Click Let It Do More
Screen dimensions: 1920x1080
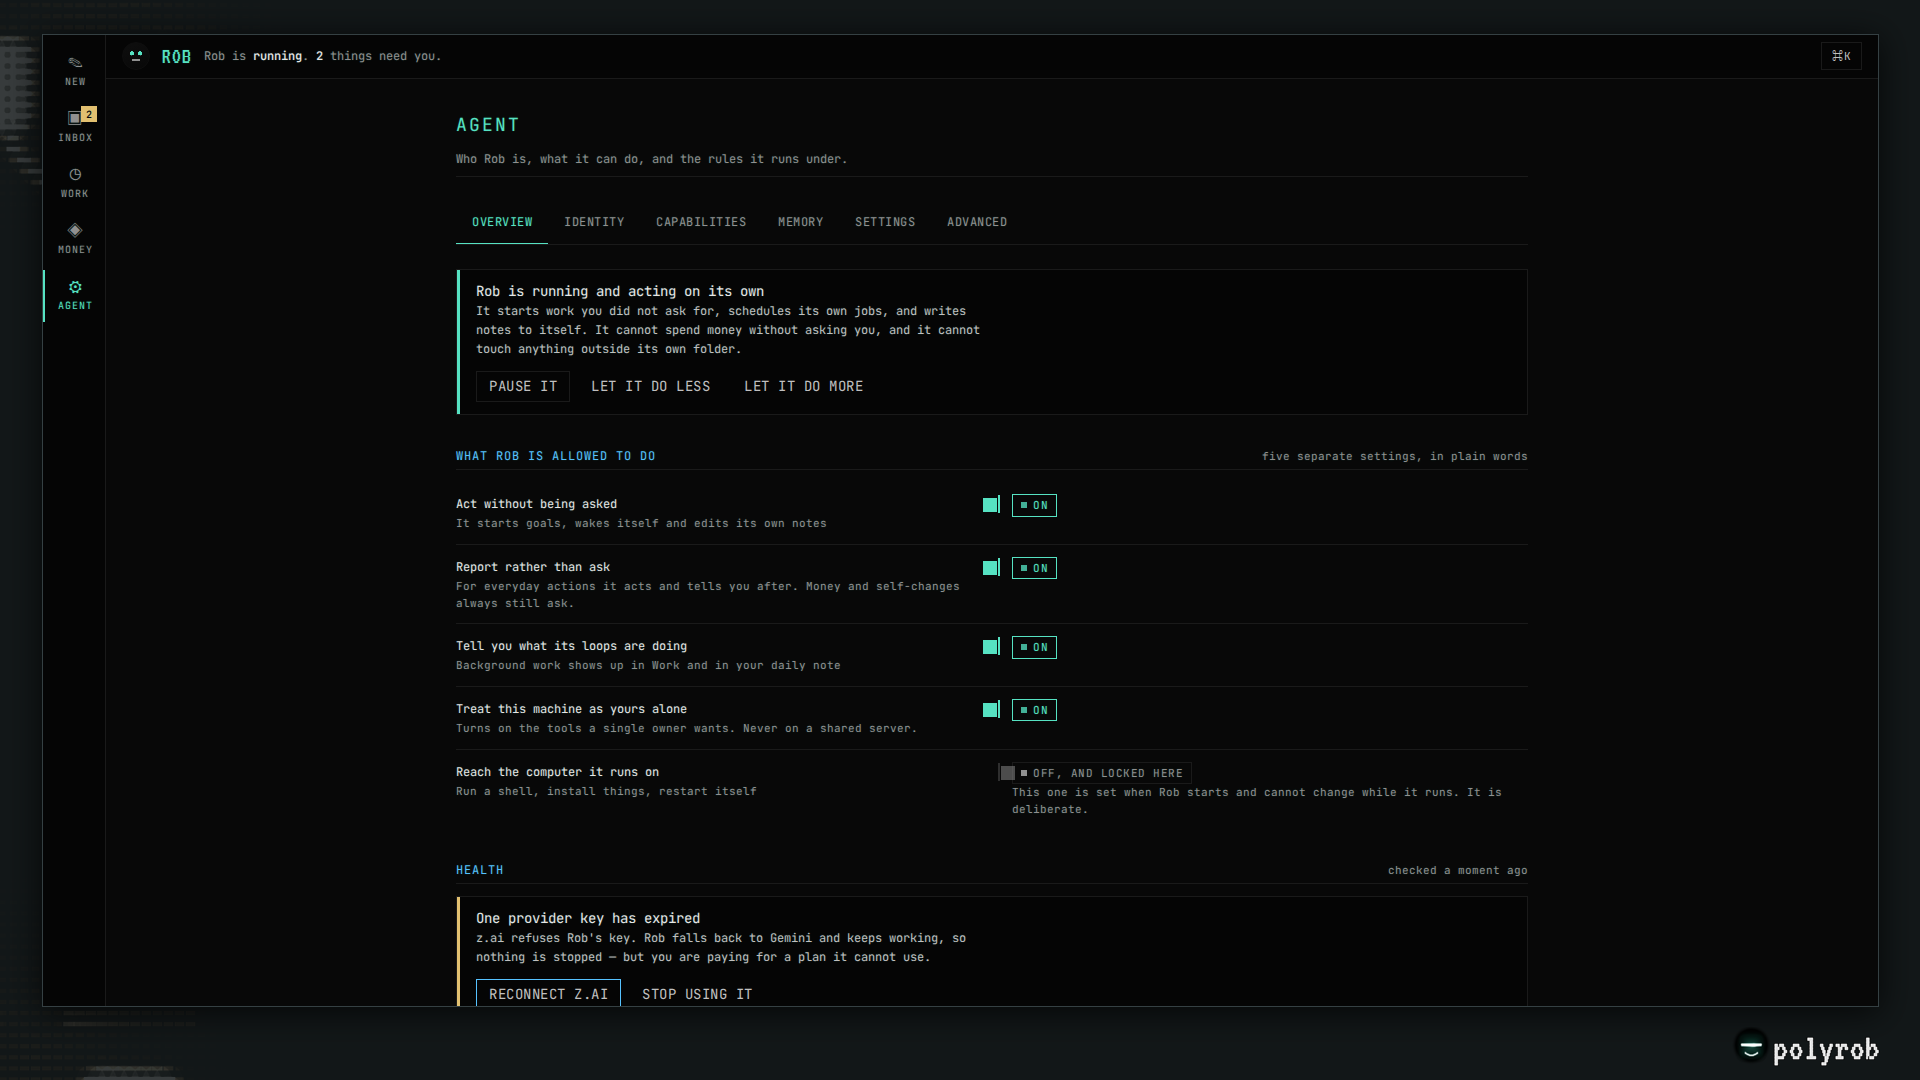(x=804, y=386)
